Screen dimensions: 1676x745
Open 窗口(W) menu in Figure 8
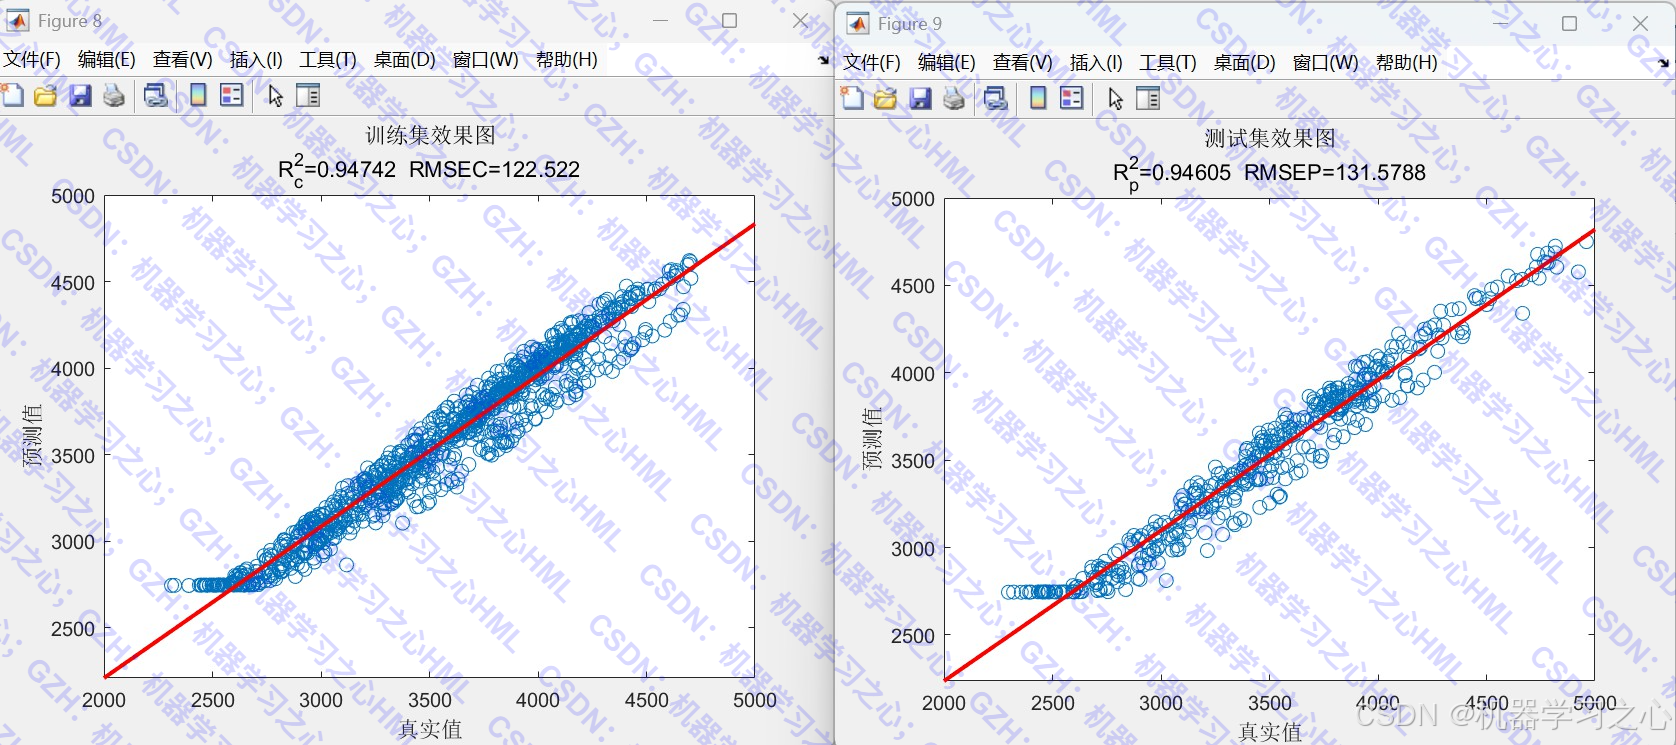(x=485, y=60)
